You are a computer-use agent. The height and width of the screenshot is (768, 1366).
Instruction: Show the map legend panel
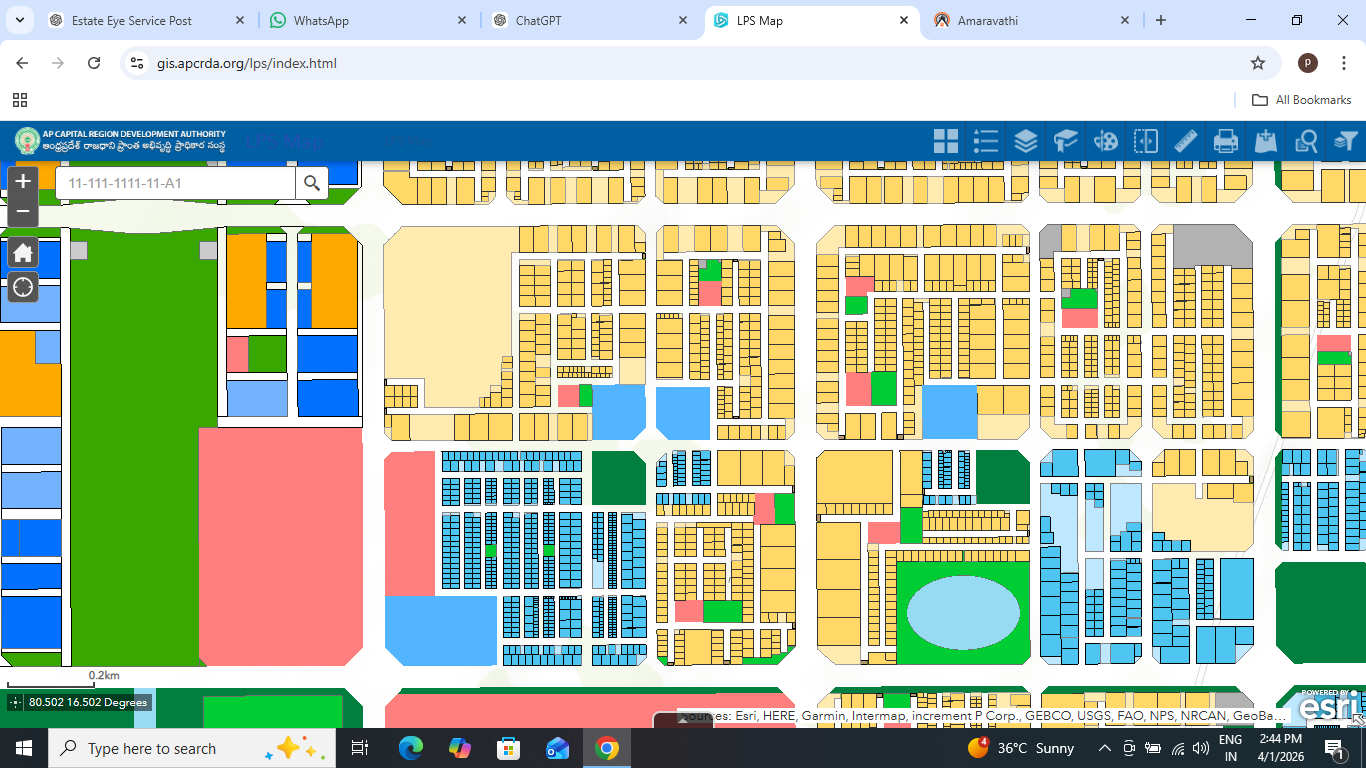[x=985, y=141]
